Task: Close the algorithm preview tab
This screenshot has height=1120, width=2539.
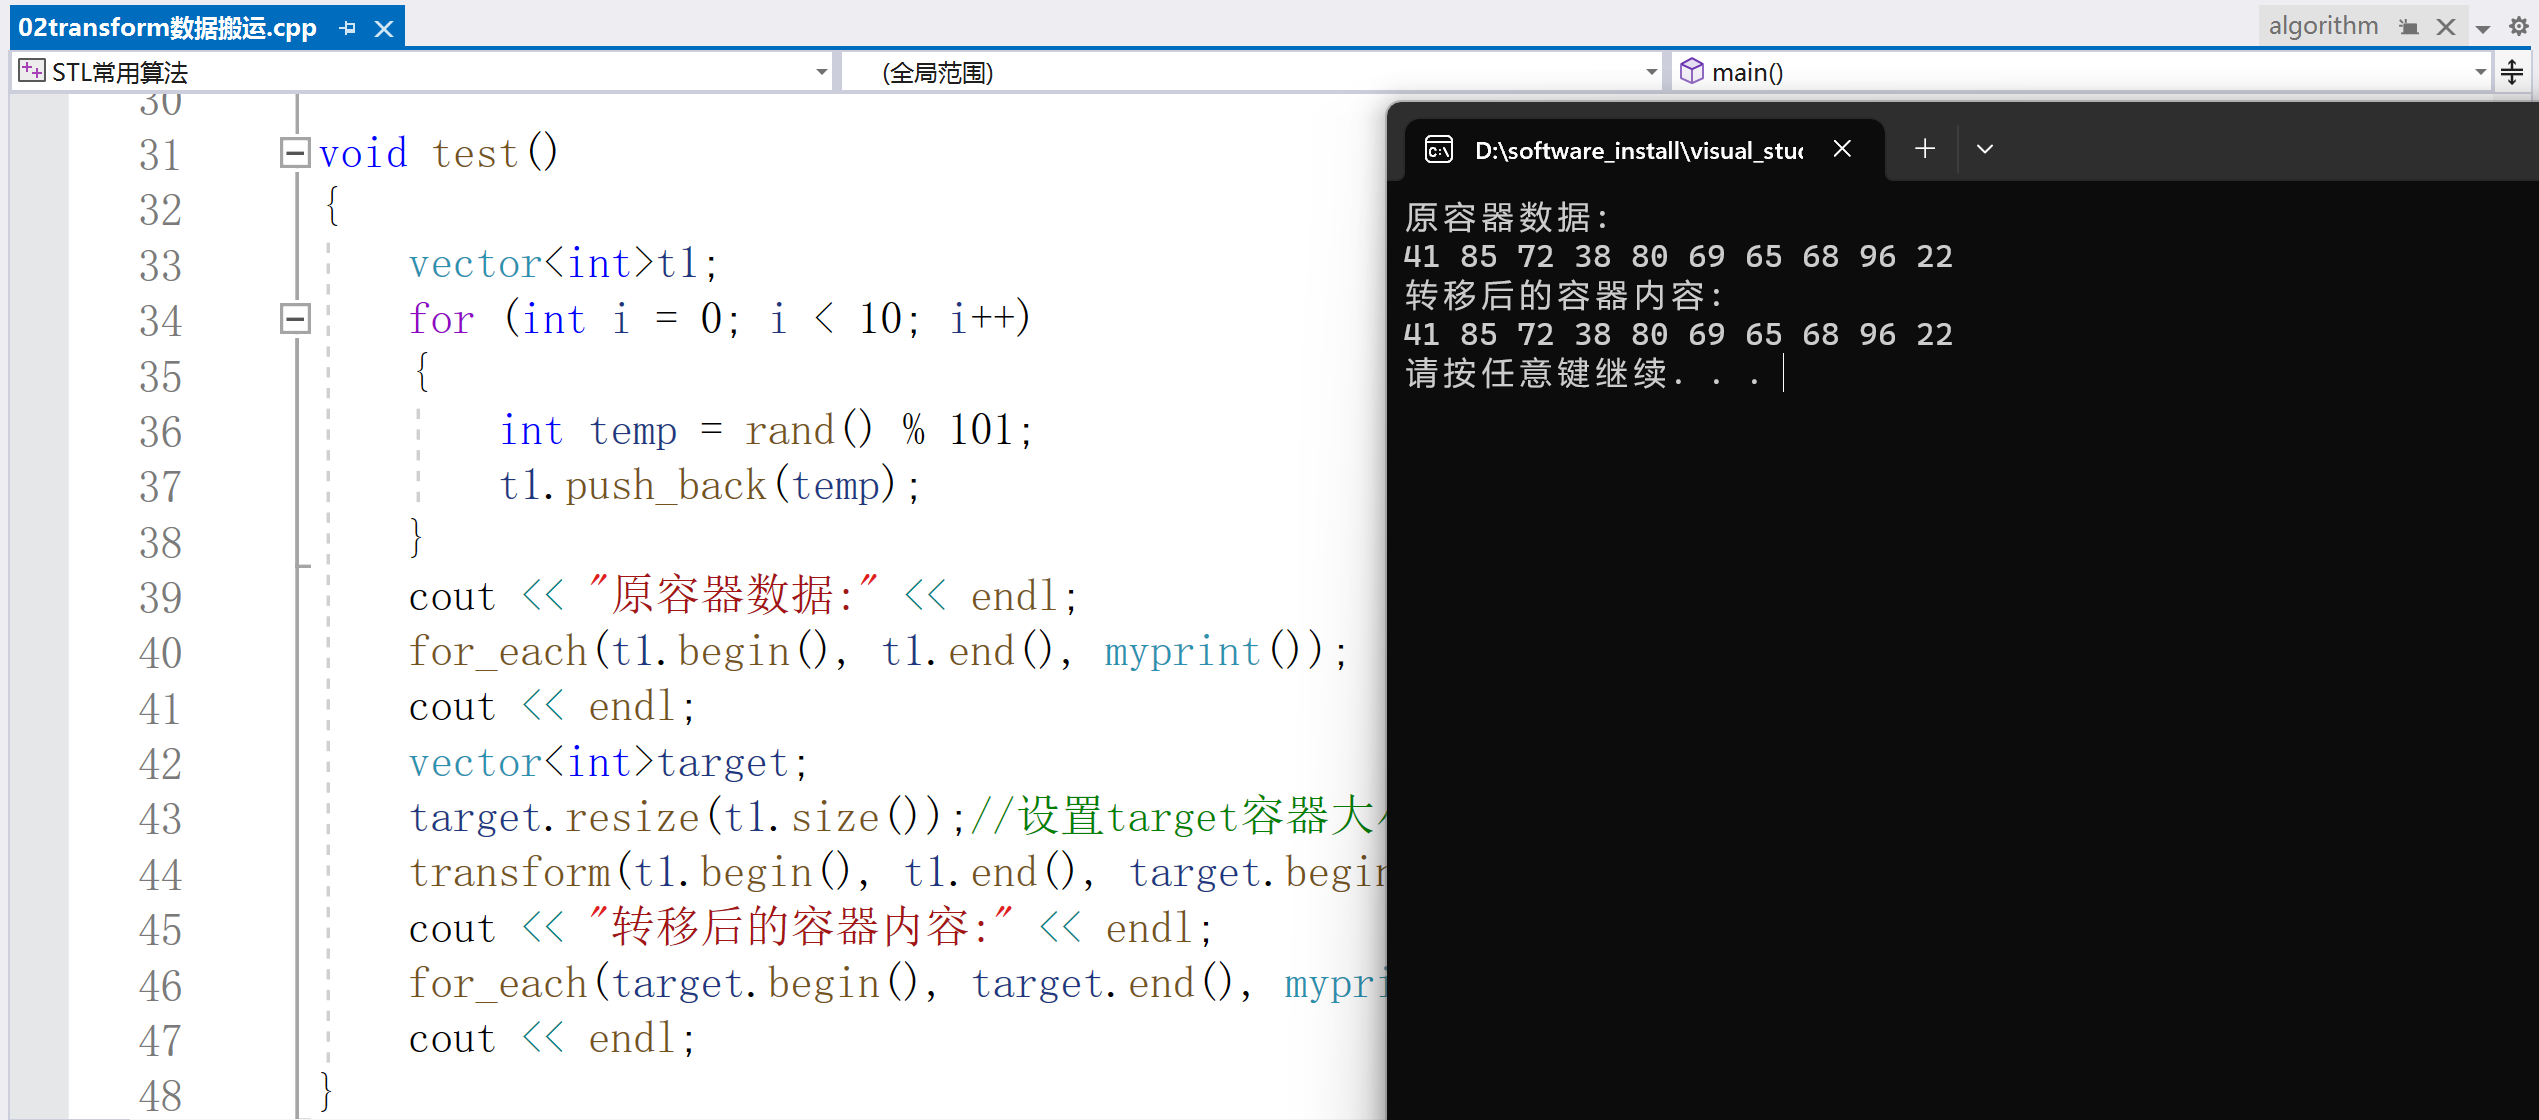Action: 2446,27
